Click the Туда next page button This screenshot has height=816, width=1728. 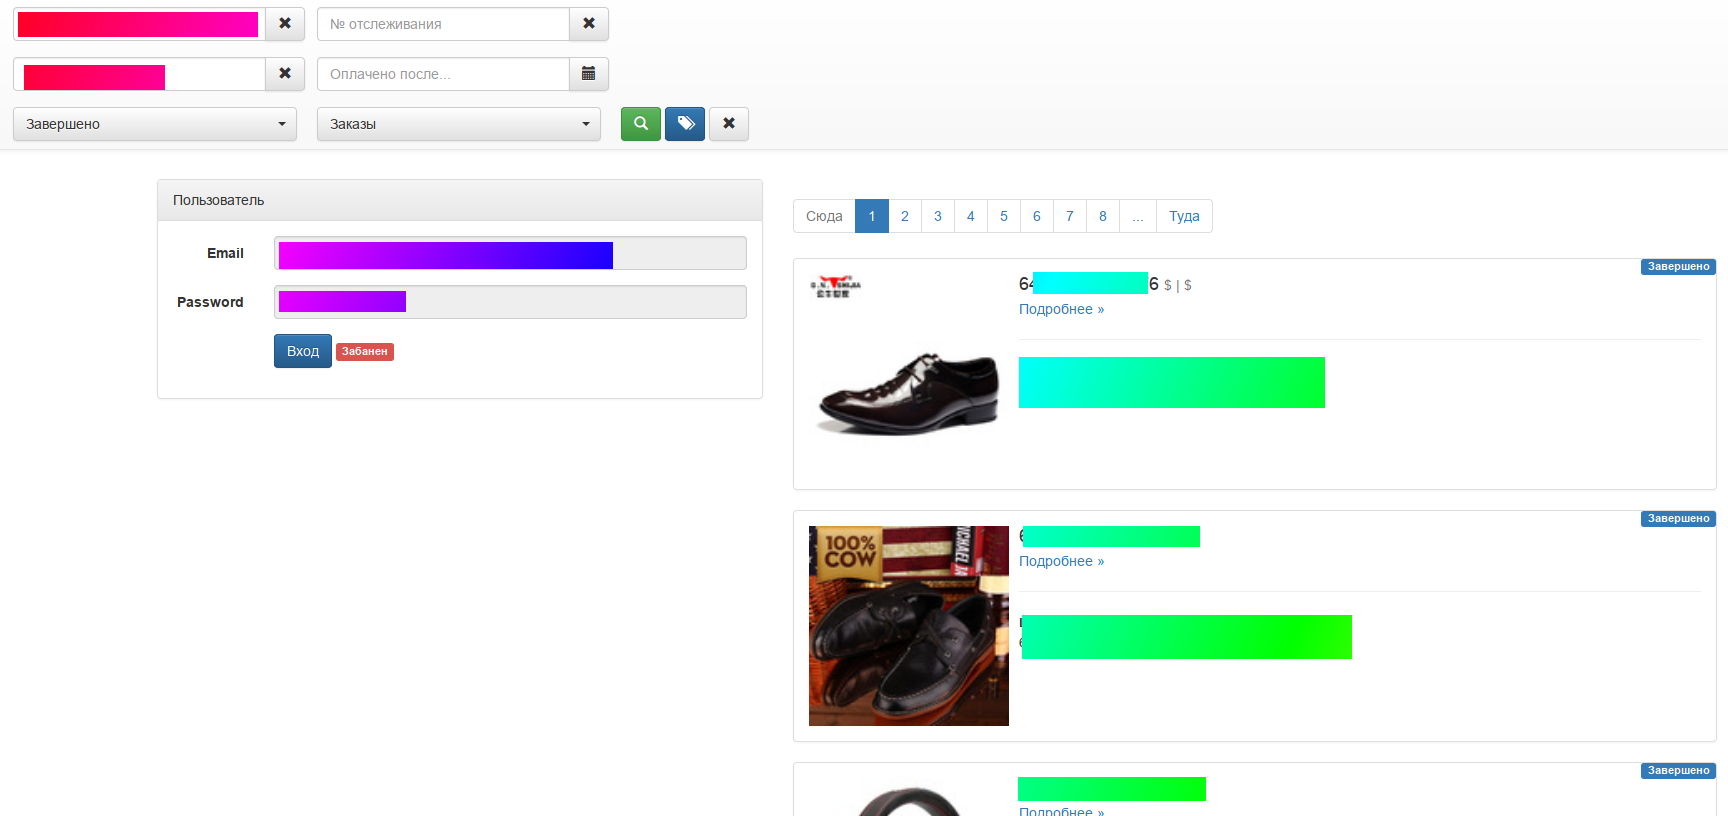click(x=1184, y=216)
